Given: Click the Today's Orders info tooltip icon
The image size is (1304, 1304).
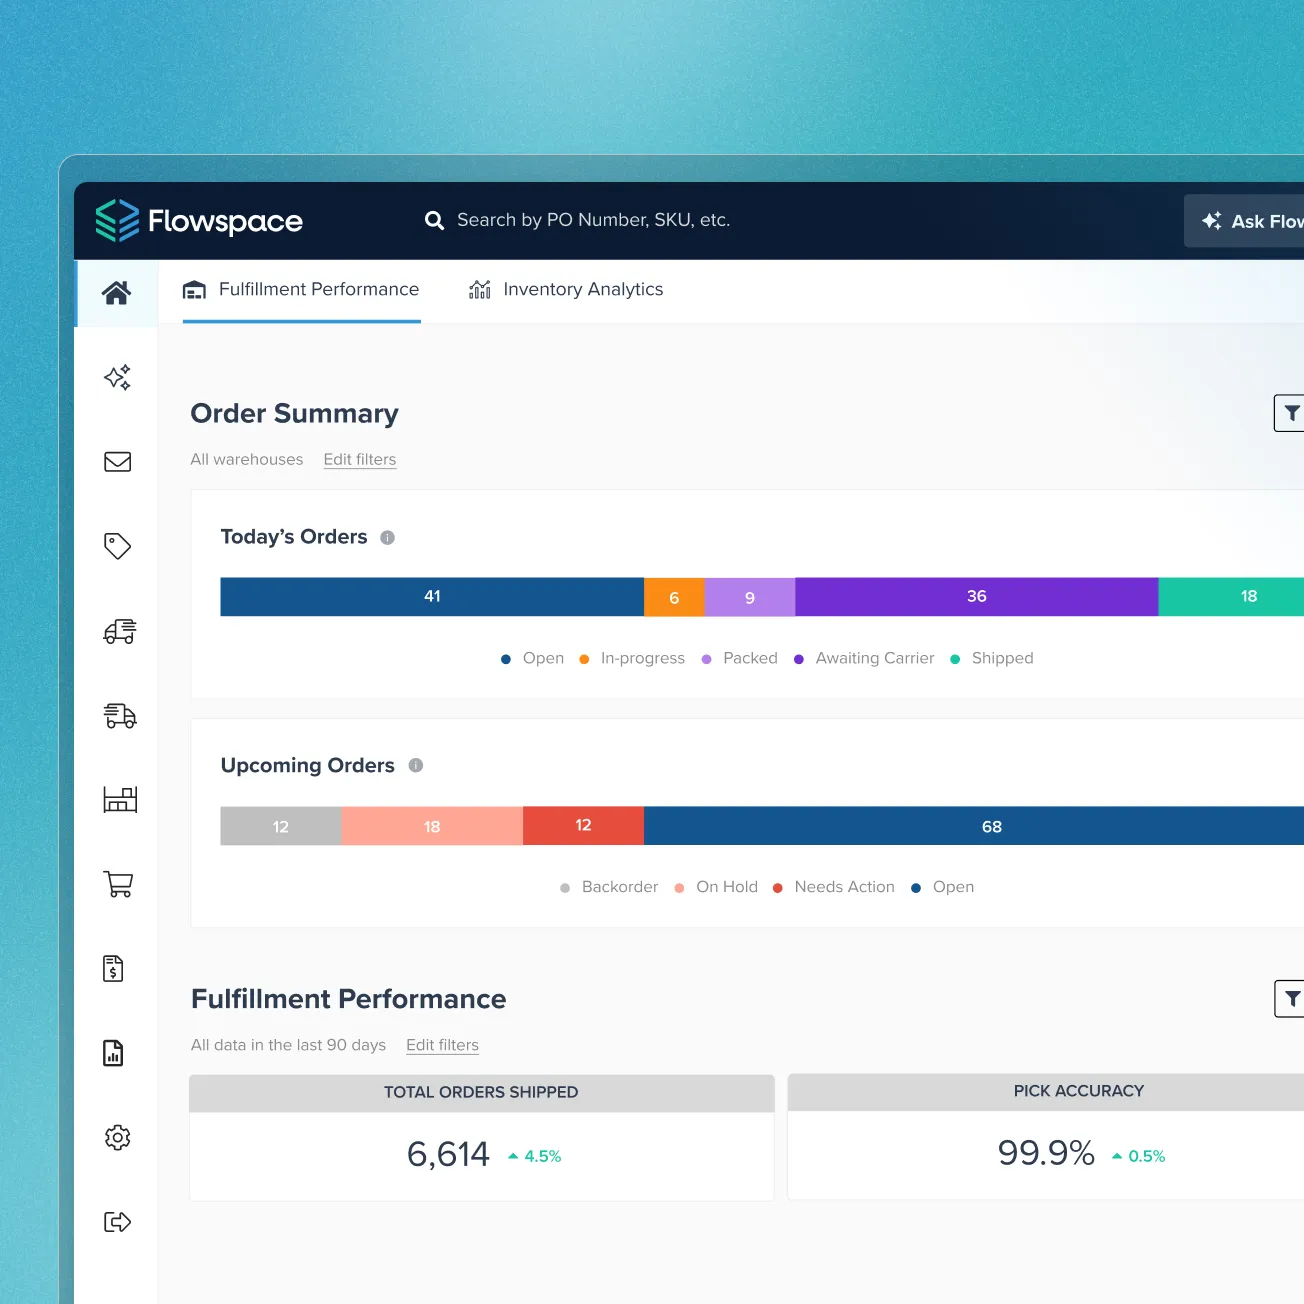Looking at the screenshot, I should coord(387,537).
